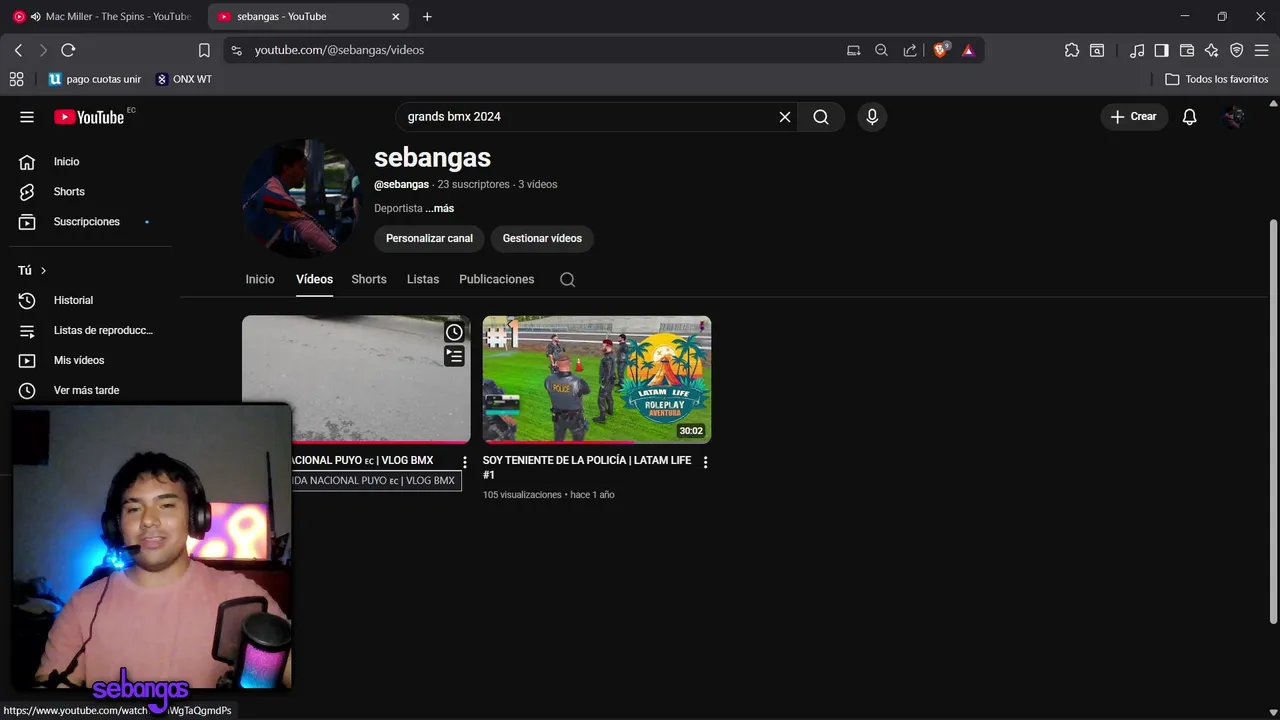Image resolution: width=1280 pixels, height=720 pixels.
Task: Open media control music note icon
Action: pos(1137,50)
